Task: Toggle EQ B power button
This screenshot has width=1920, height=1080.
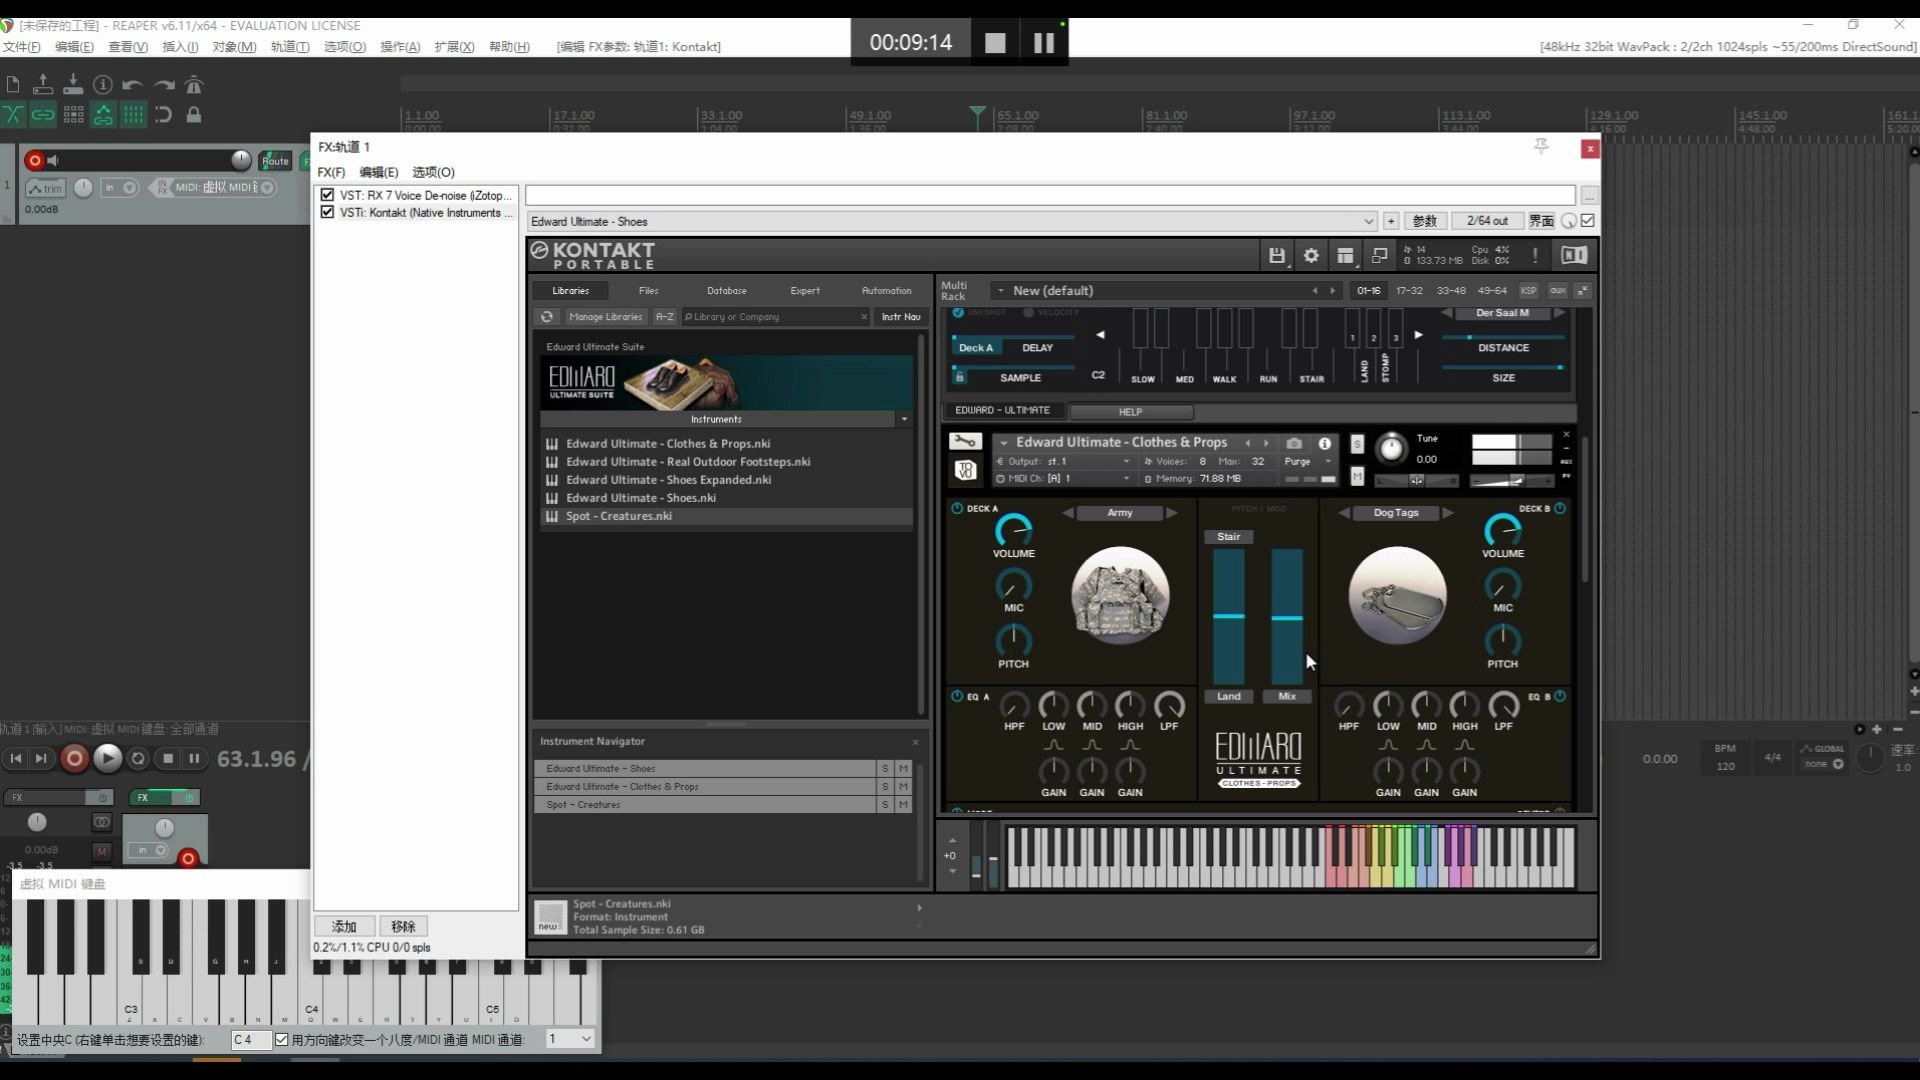Action: point(1560,696)
